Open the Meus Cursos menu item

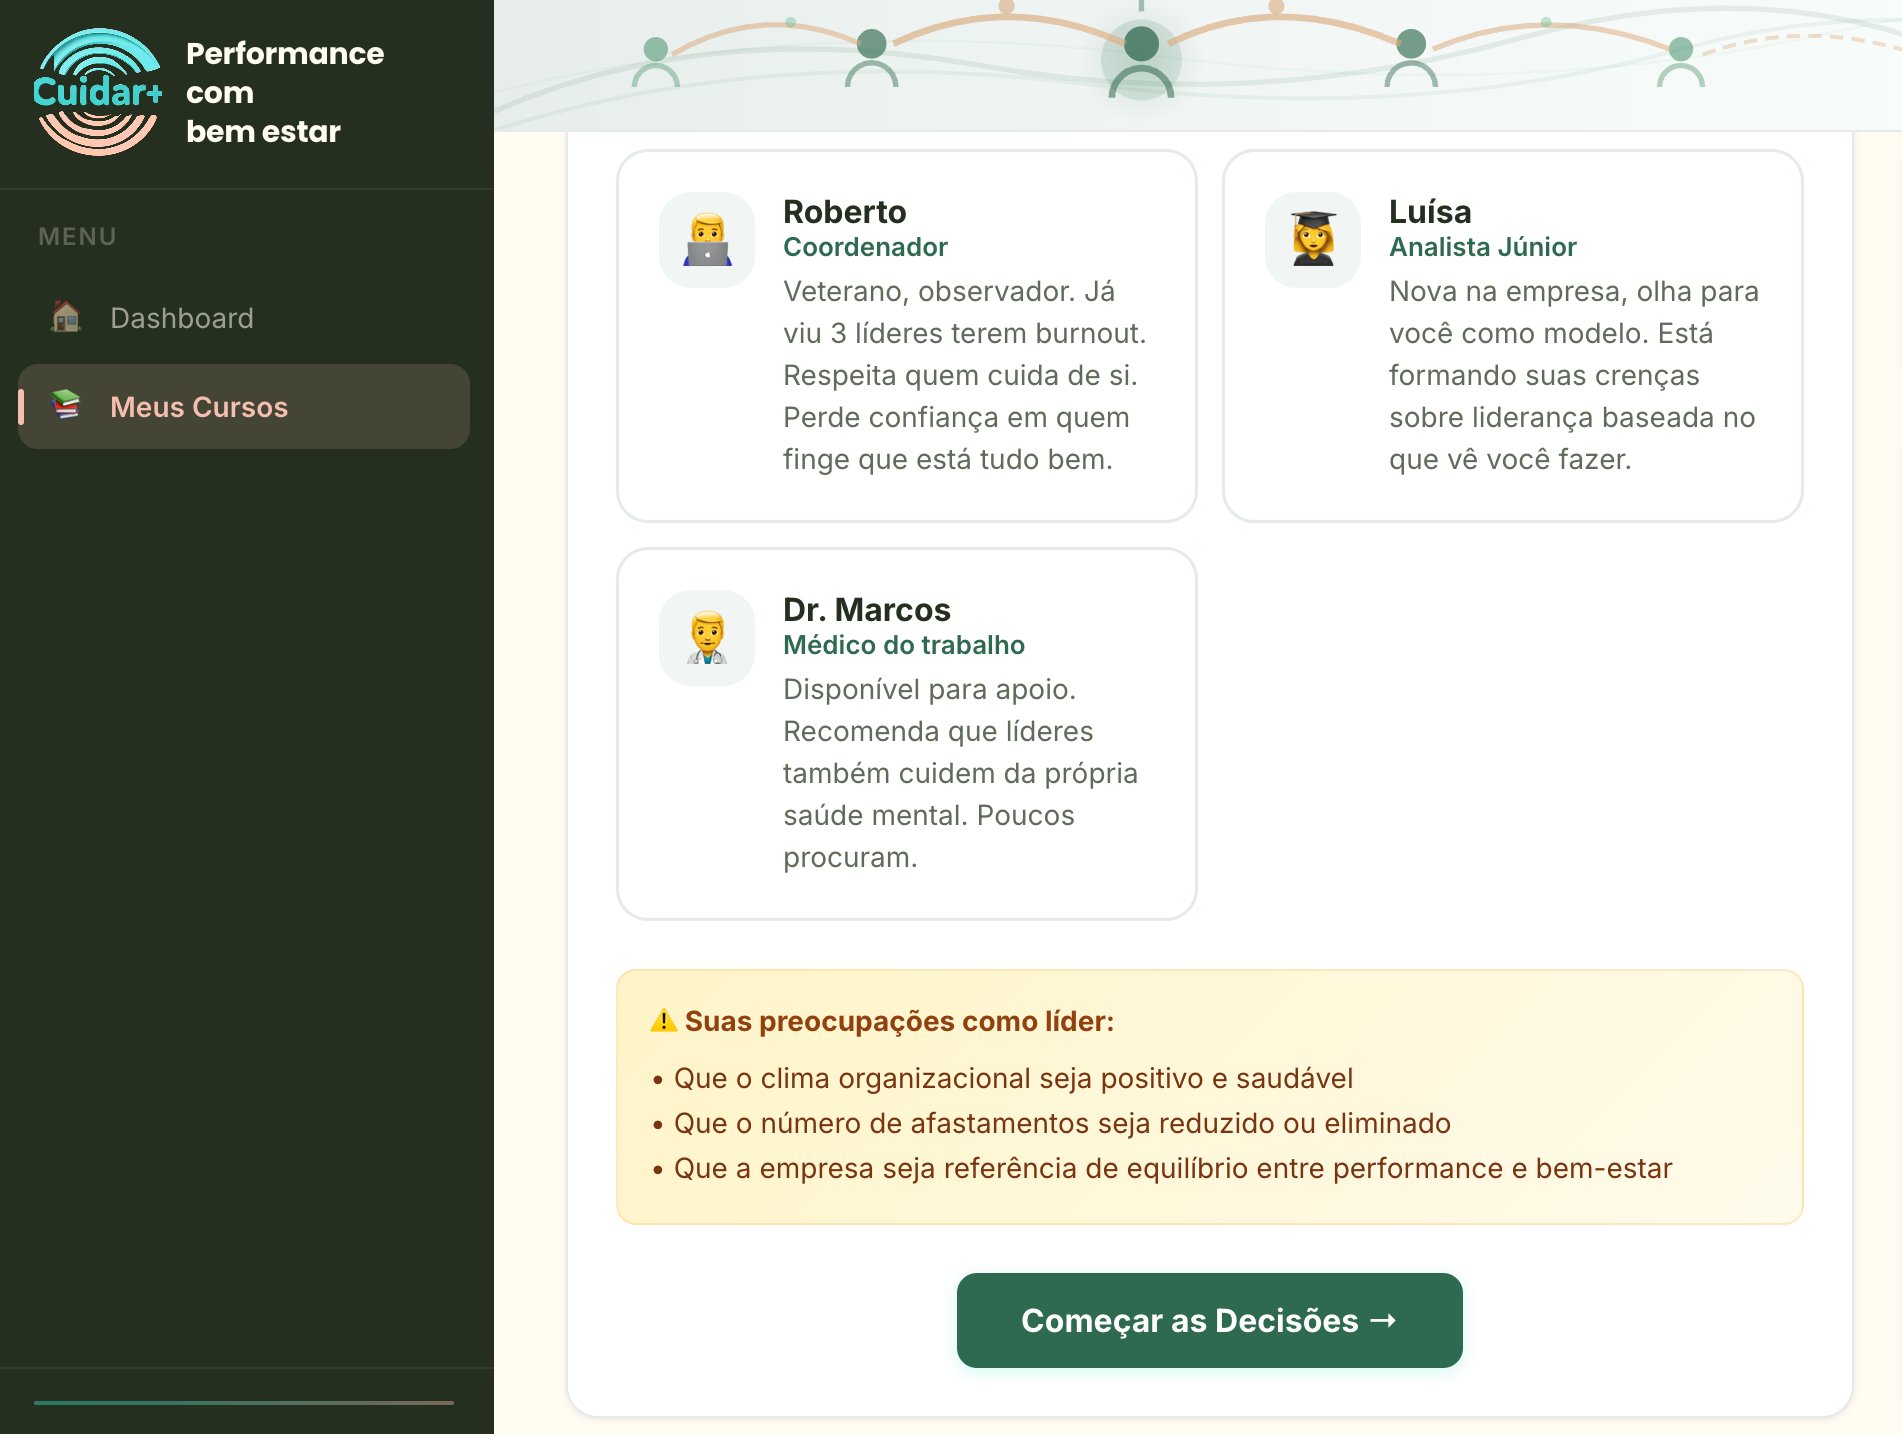tap(199, 407)
